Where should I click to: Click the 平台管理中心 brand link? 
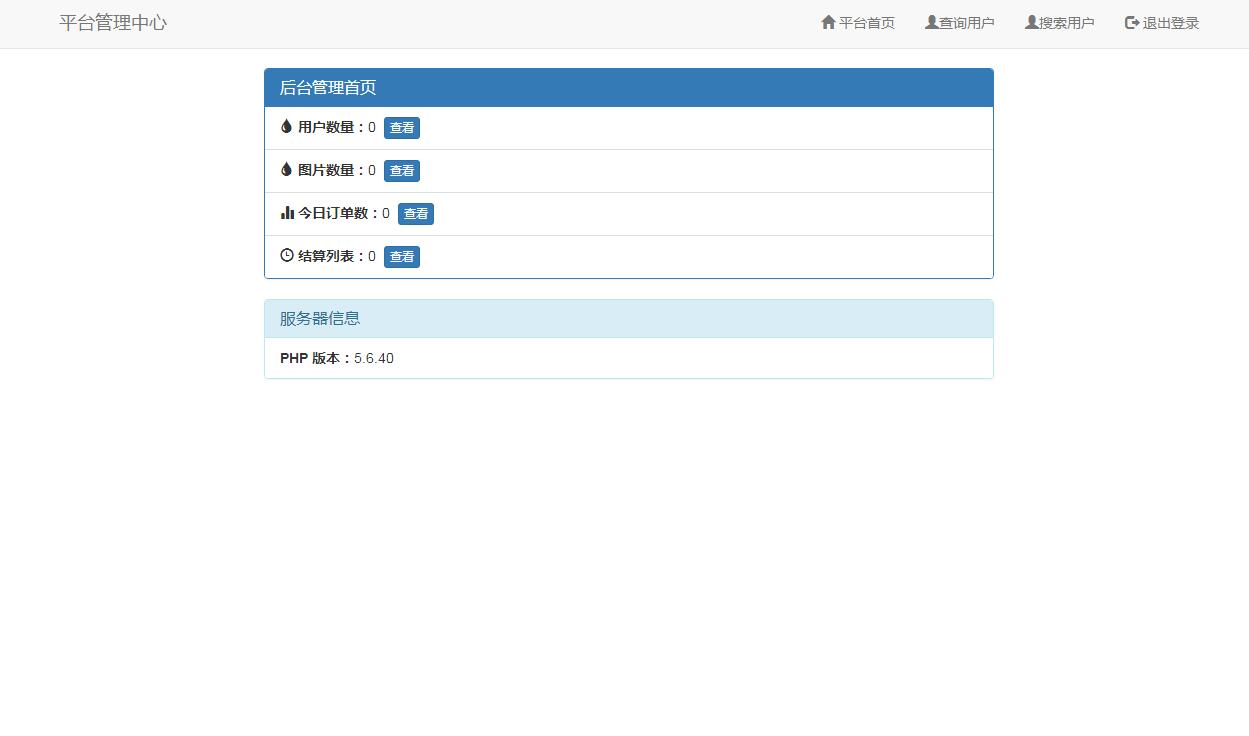point(113,23)
